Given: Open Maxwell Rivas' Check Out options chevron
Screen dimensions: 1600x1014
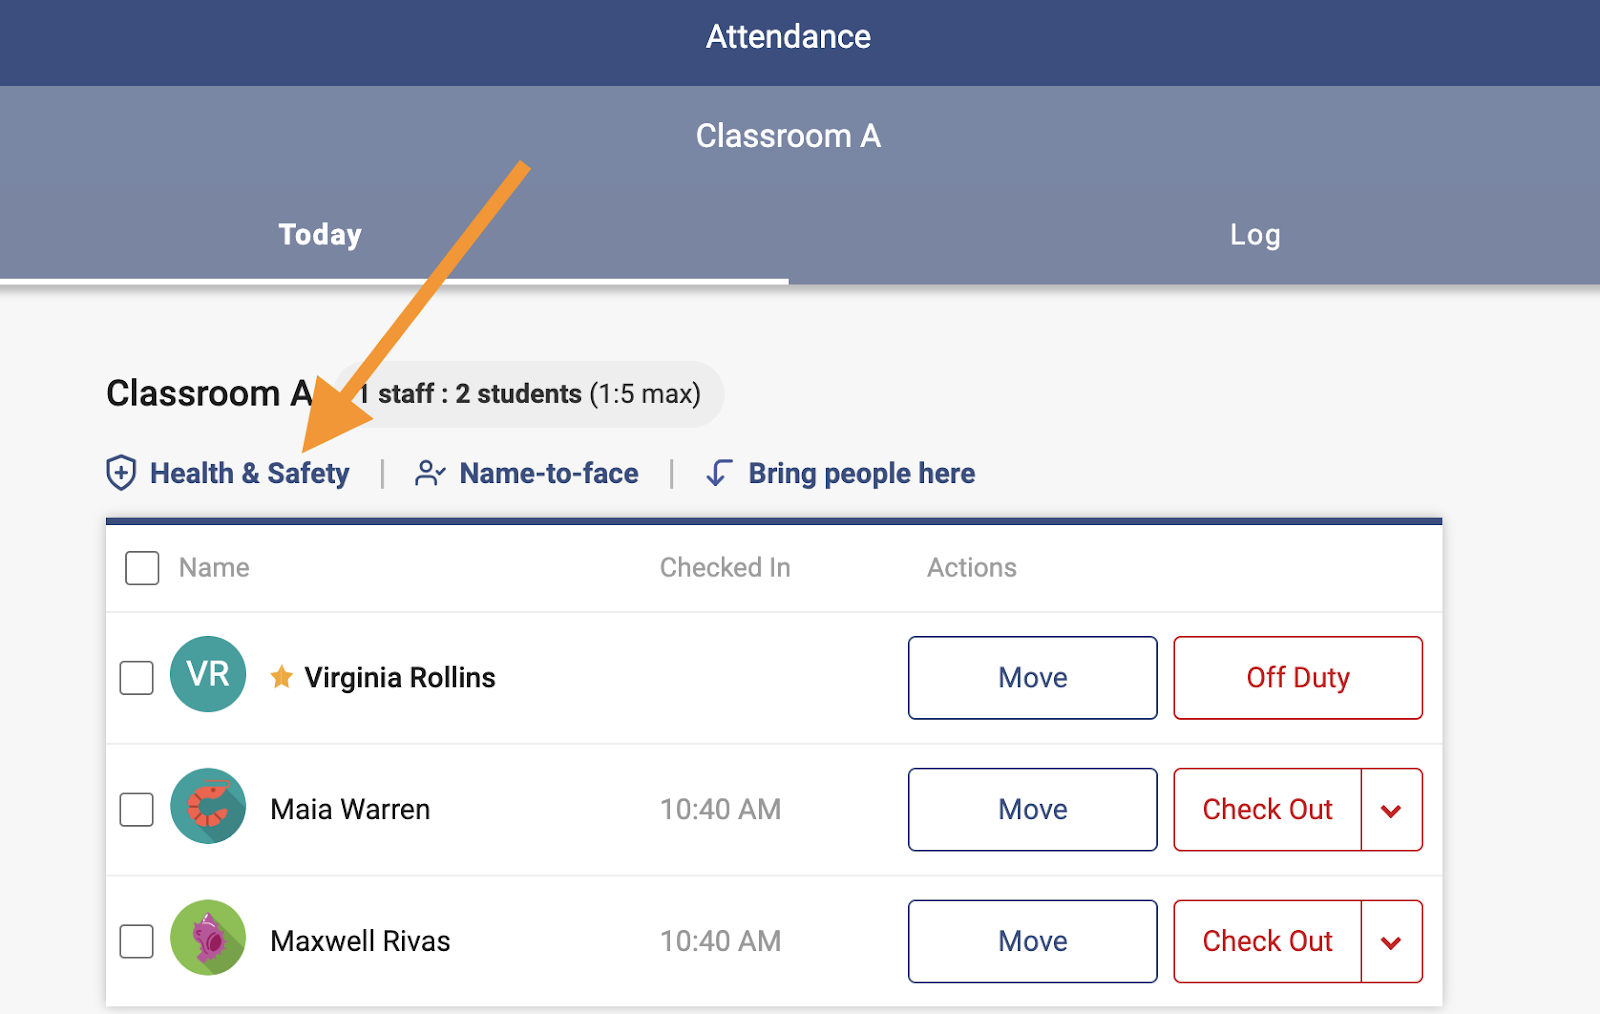Looking at the screenshot, I should coord(1391,942).
